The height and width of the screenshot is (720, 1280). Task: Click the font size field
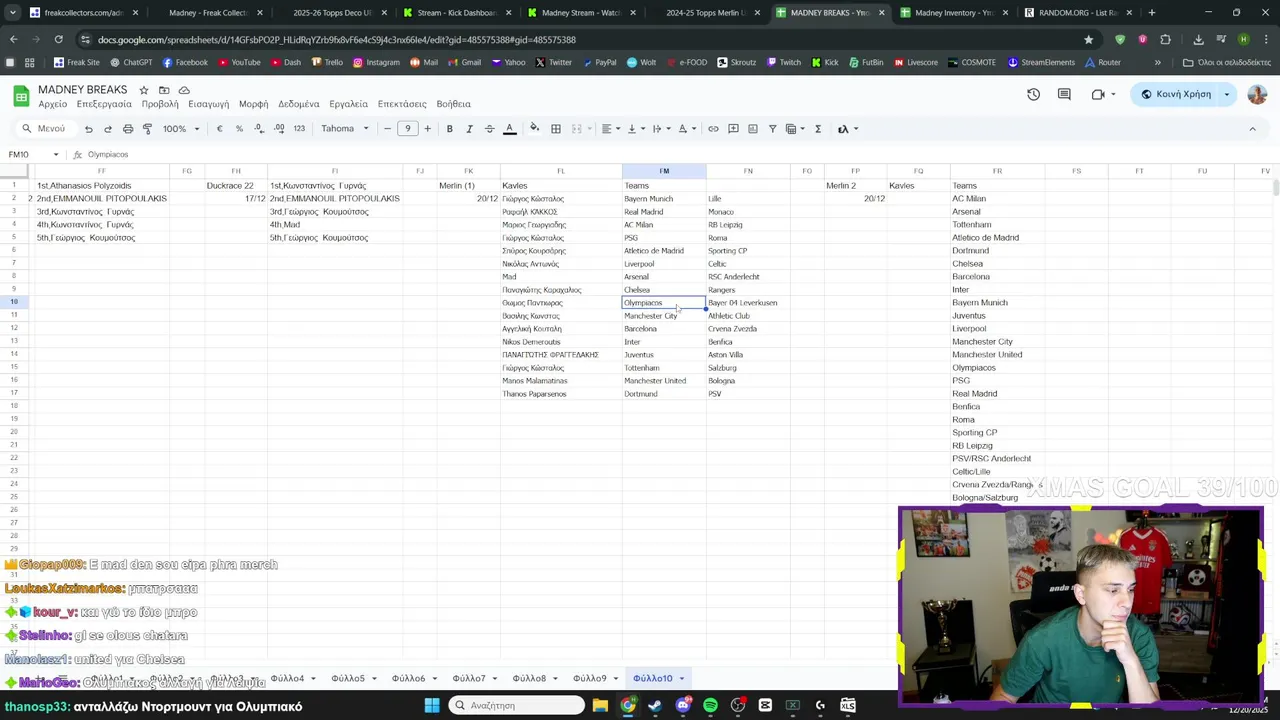click(407, 129)
